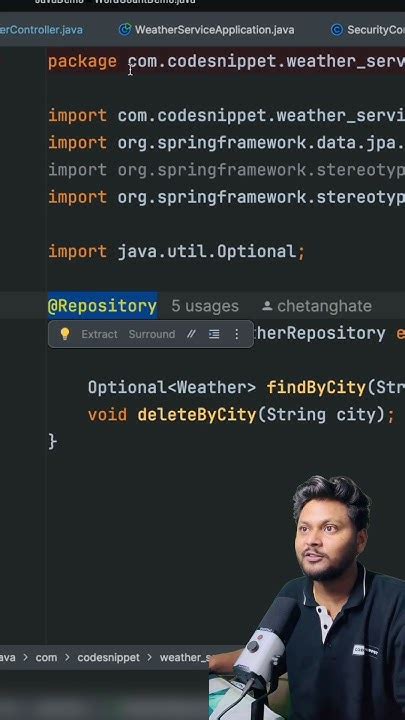
Task: Click the package declaration line
Action: click(226, 62)
